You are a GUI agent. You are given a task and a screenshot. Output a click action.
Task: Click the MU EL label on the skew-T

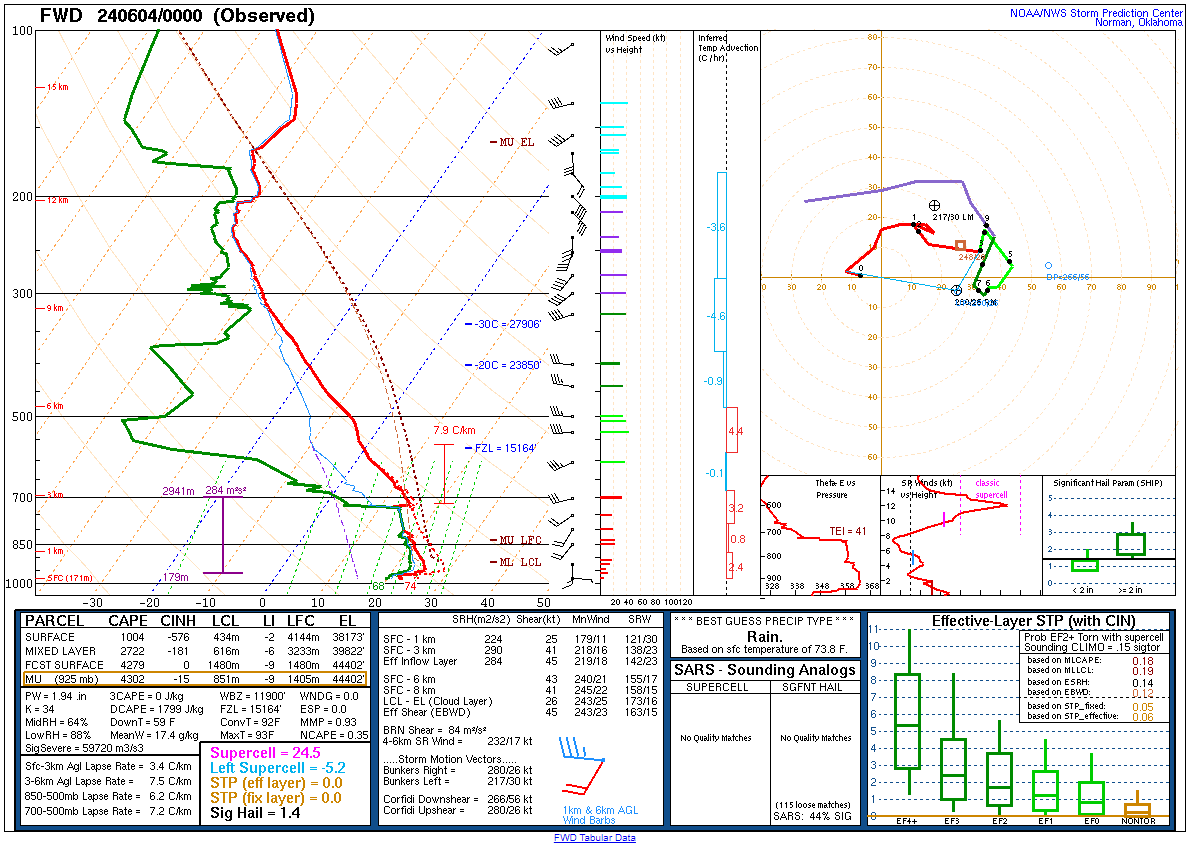[516, 143]
